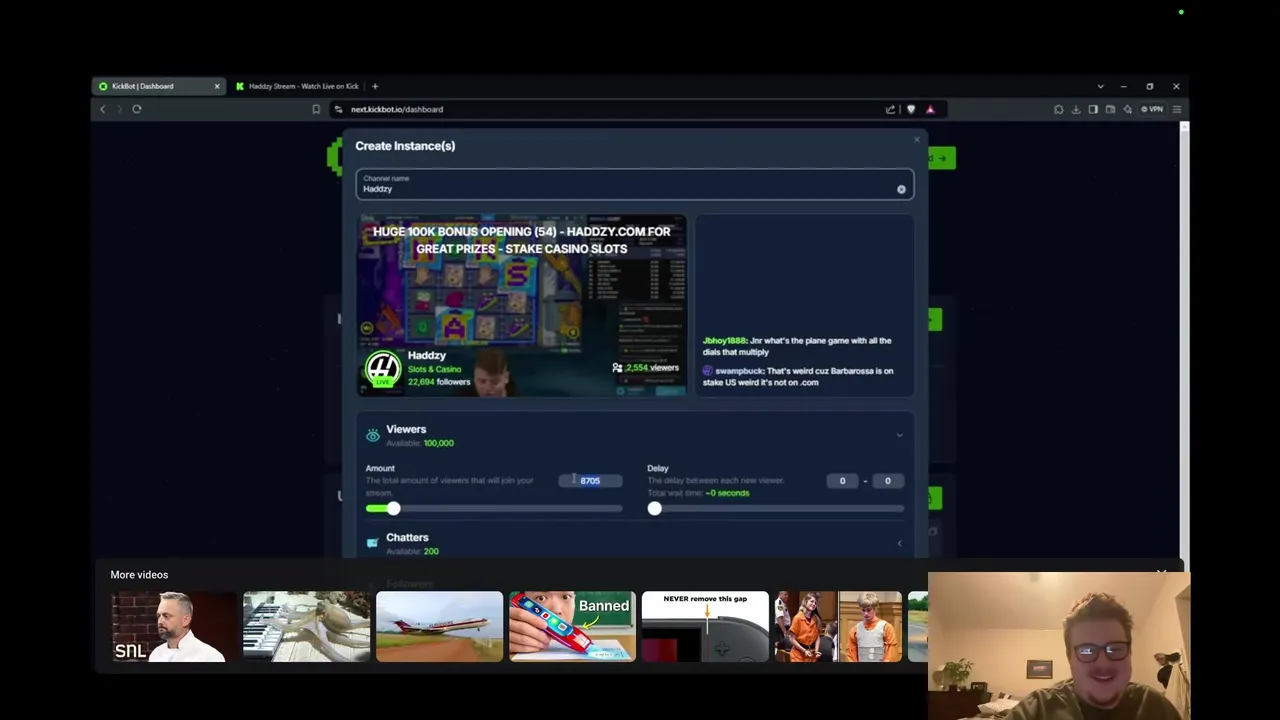
Task: Click the Haddzy stream preview thumbnail
Action: coord(522,305)
